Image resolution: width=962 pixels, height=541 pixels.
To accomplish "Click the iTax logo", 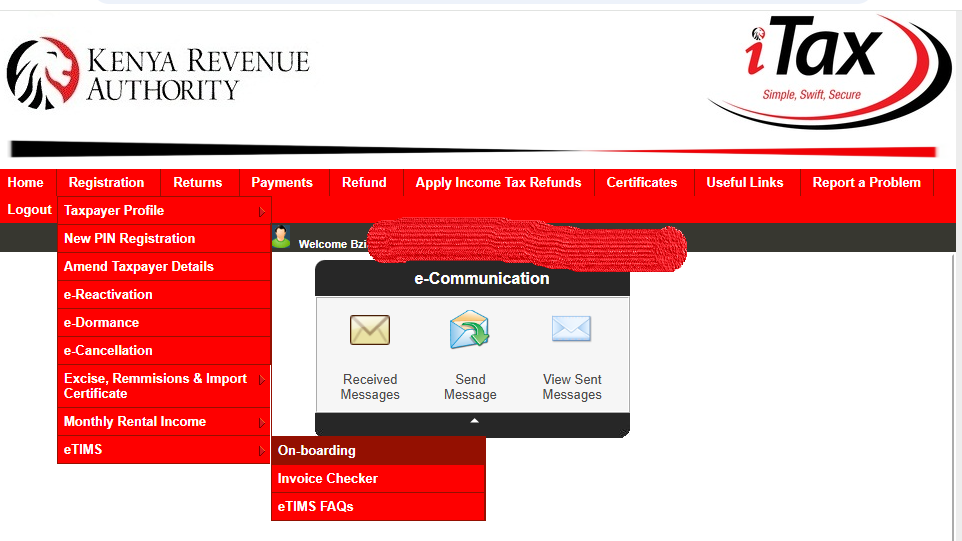I will pos(828,71).
